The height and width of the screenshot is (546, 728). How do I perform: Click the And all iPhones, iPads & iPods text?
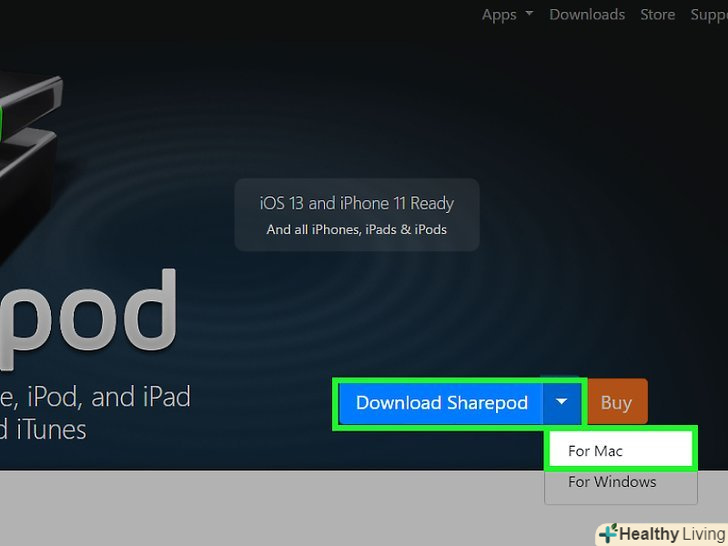(x=357, y=230)
